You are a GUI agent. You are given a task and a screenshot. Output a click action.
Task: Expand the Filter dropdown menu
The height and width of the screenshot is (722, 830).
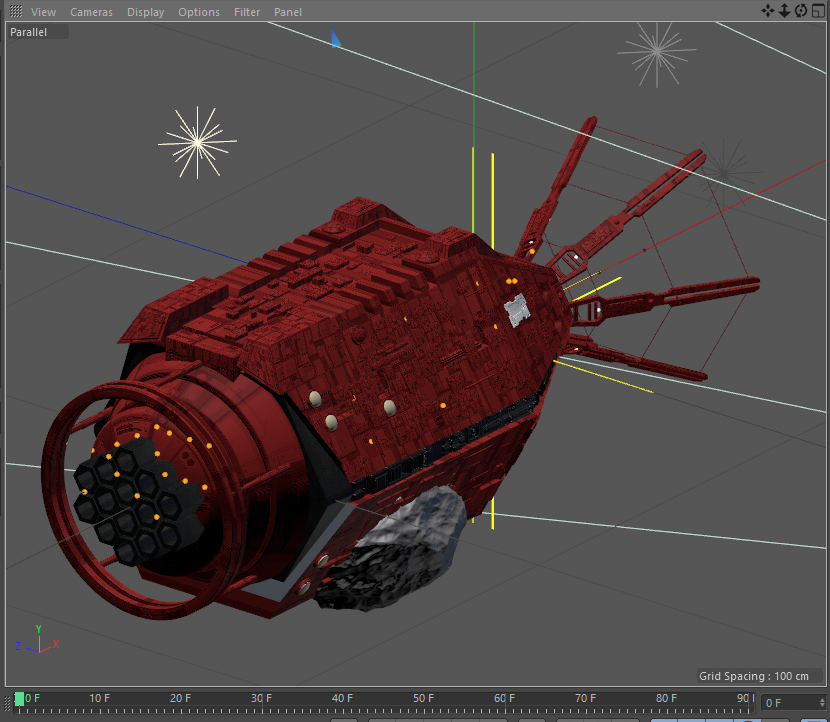[x=247, y=12]
